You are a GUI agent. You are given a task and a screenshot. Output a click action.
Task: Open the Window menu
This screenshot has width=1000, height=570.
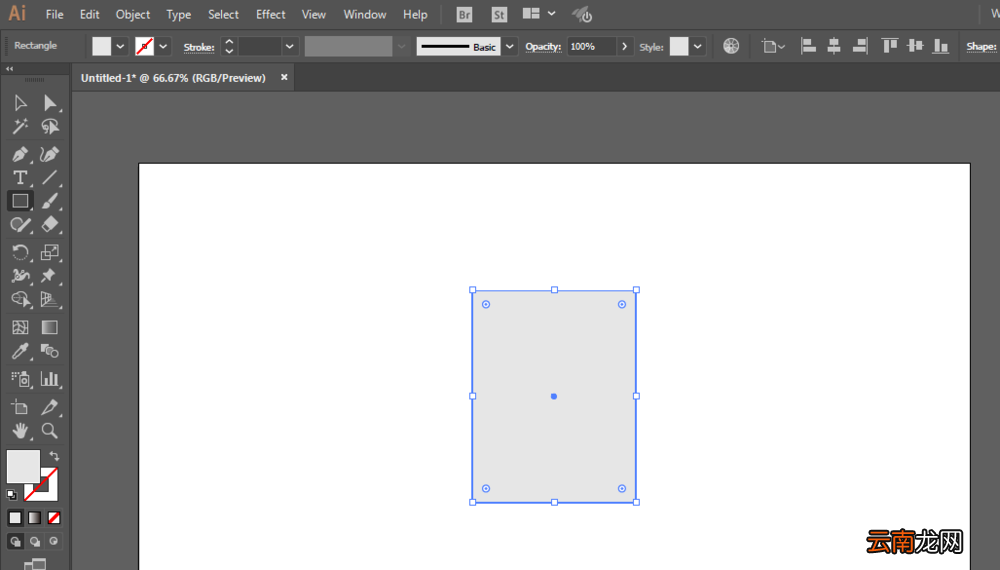pos(365,14)
